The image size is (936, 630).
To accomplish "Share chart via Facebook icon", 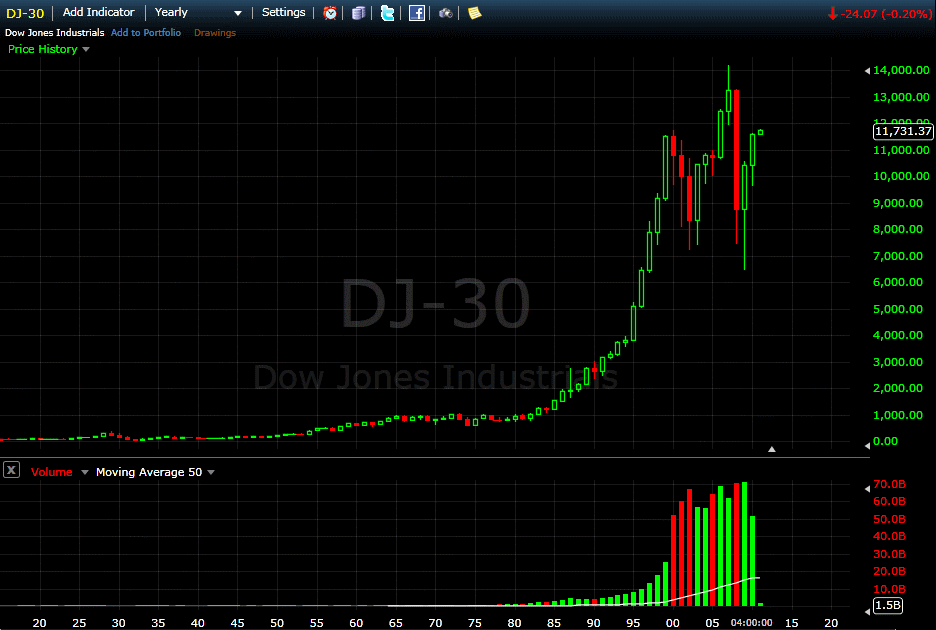I will pyautogui.click(x=417, y=13).
